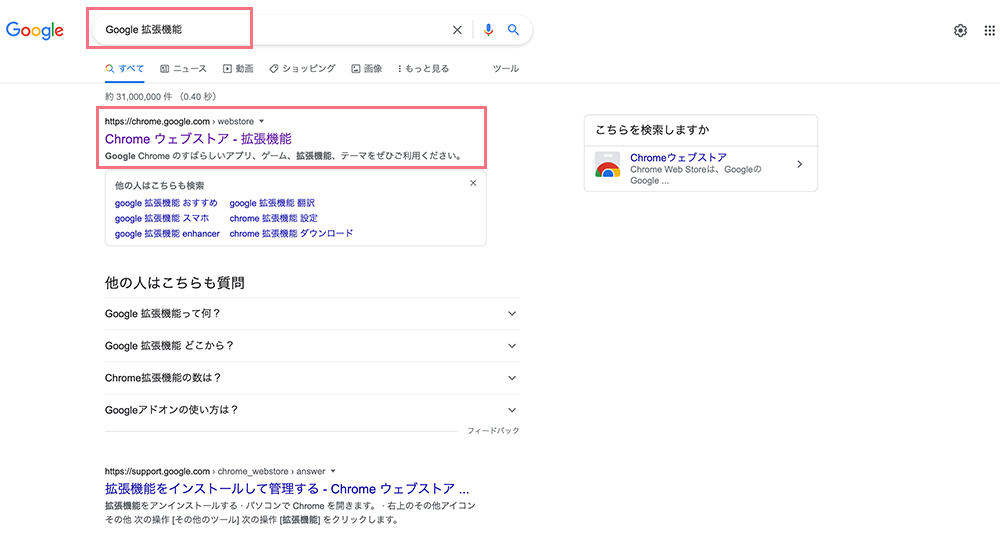This screenshot has width=1000, height=544.
Task: Open settings gear icon
Action: (960, 31)
